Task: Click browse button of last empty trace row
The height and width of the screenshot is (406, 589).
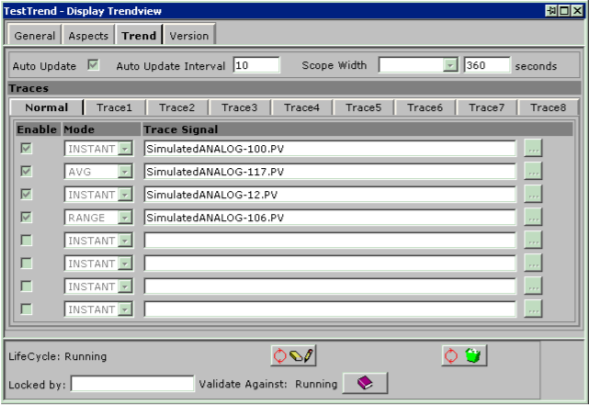Action: click(533, 309)
